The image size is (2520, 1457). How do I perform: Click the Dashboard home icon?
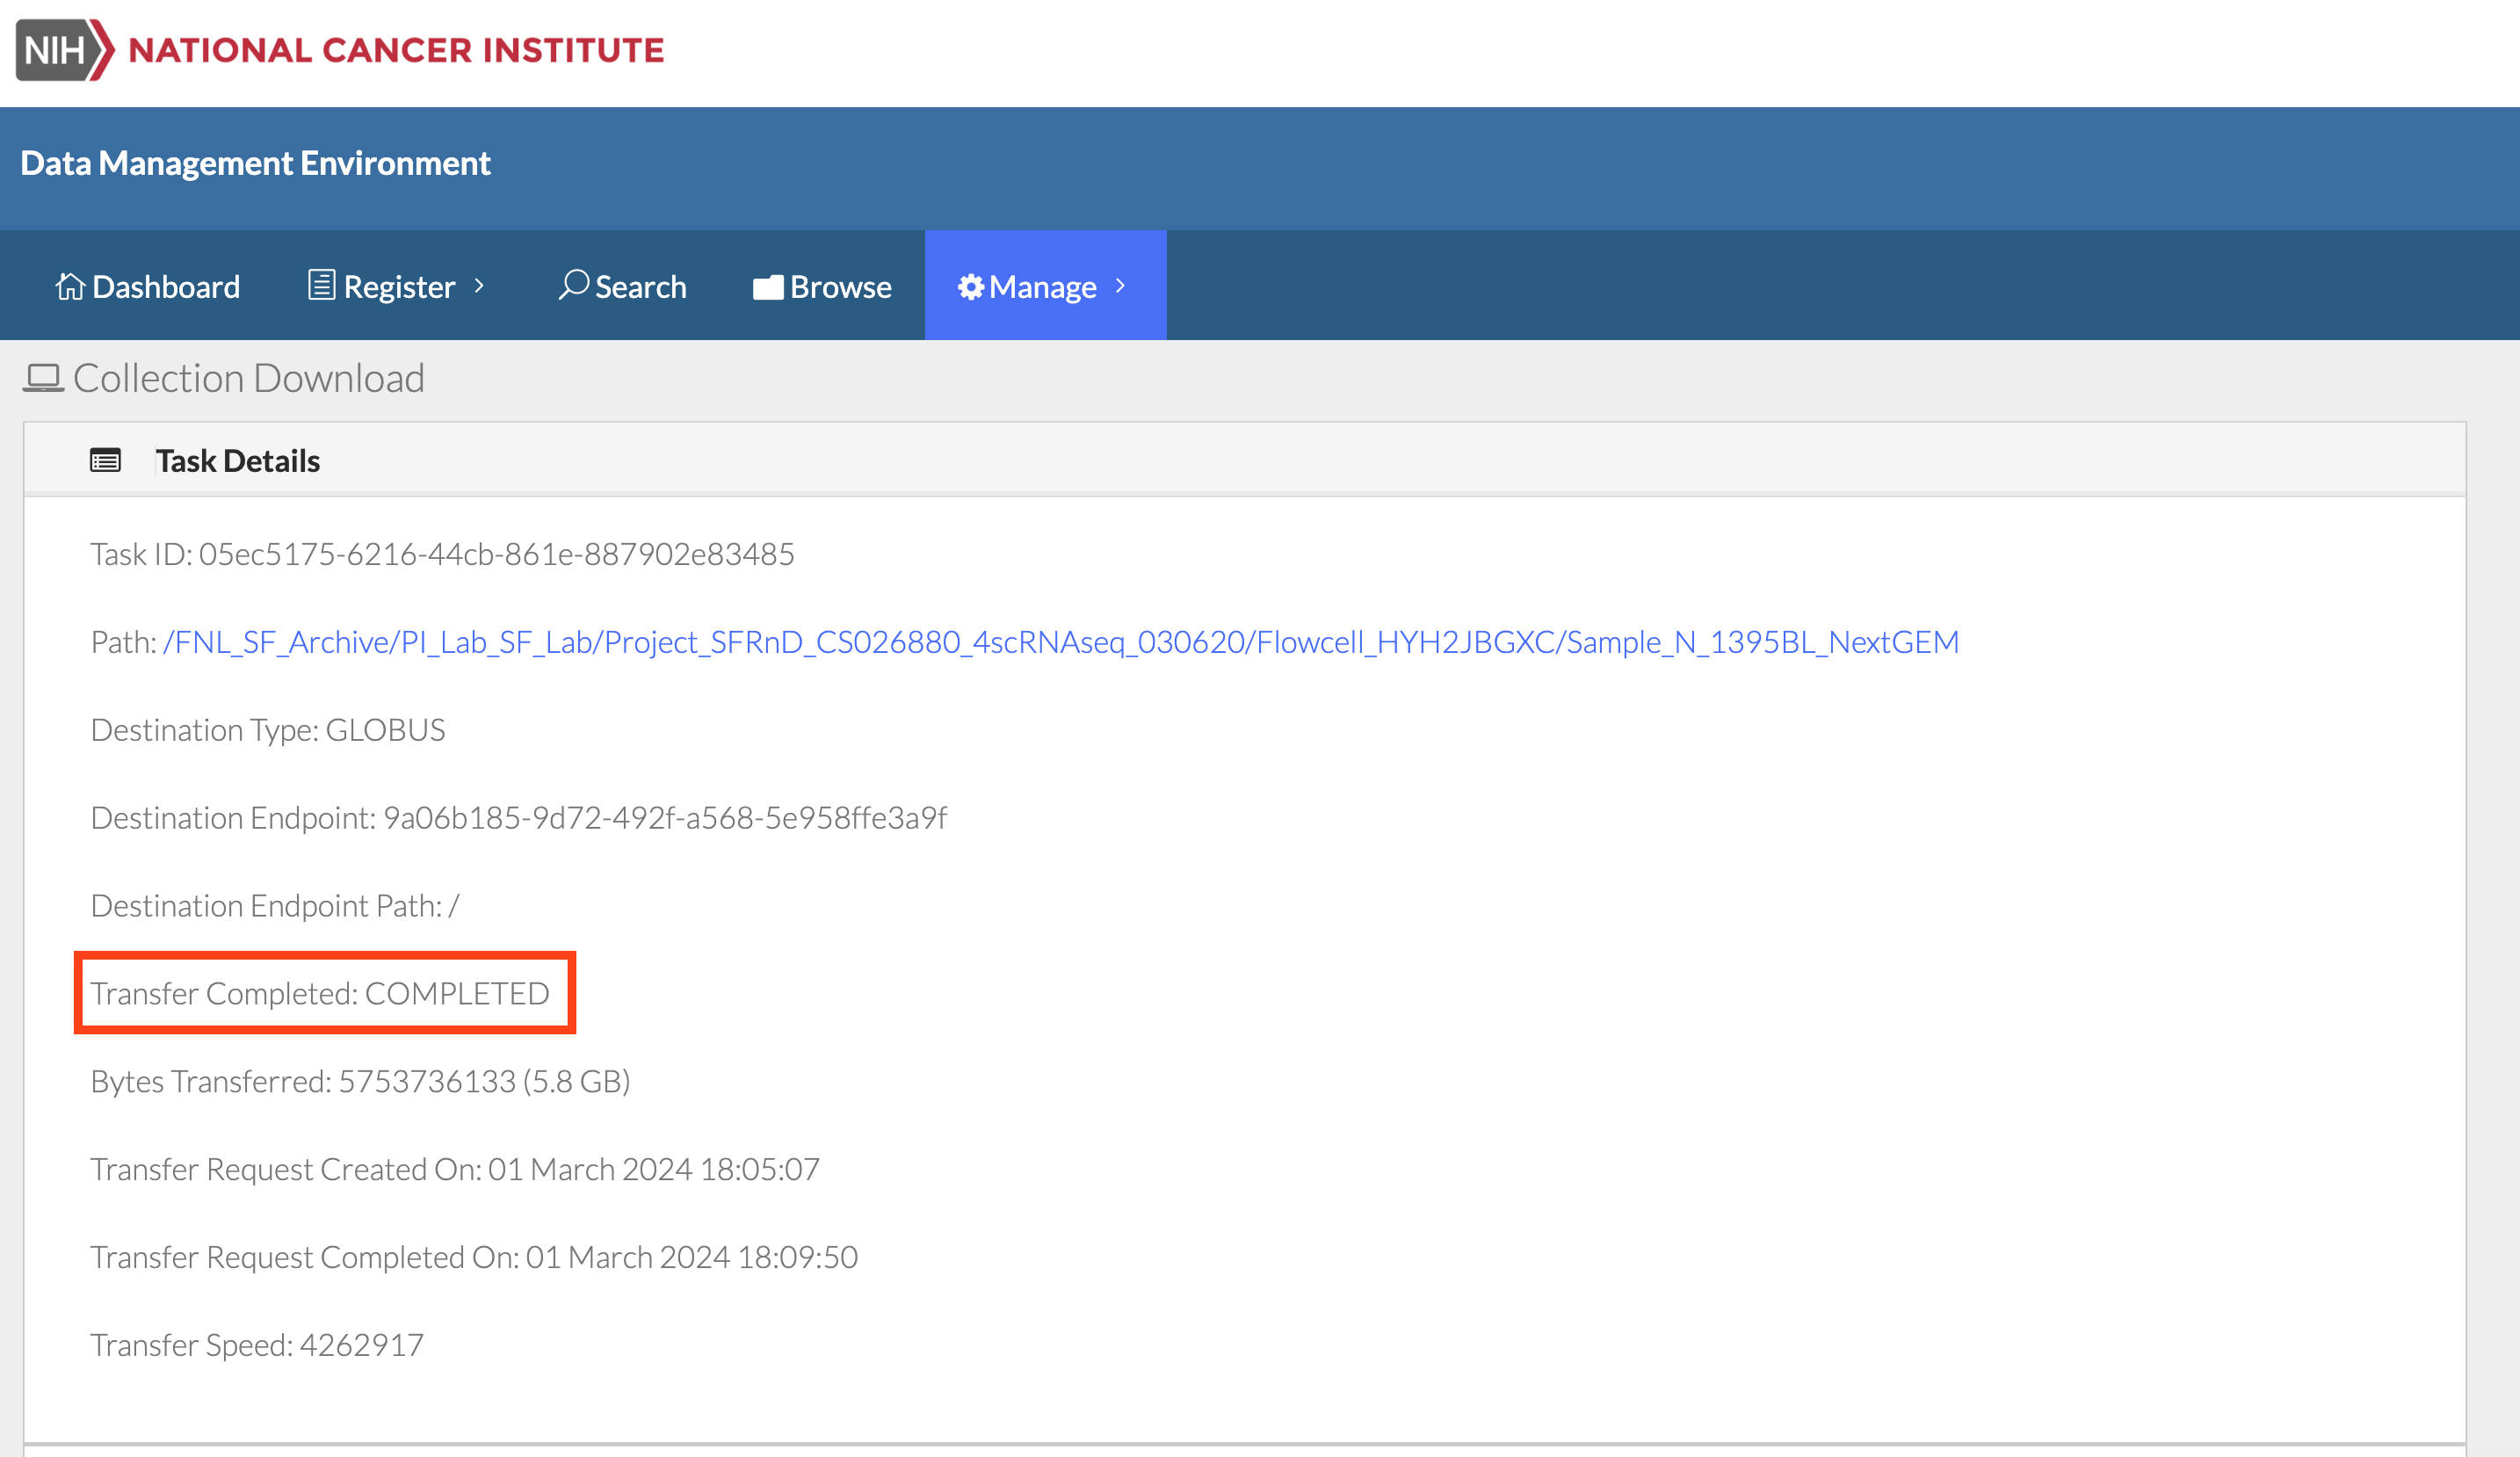(69, 286)
